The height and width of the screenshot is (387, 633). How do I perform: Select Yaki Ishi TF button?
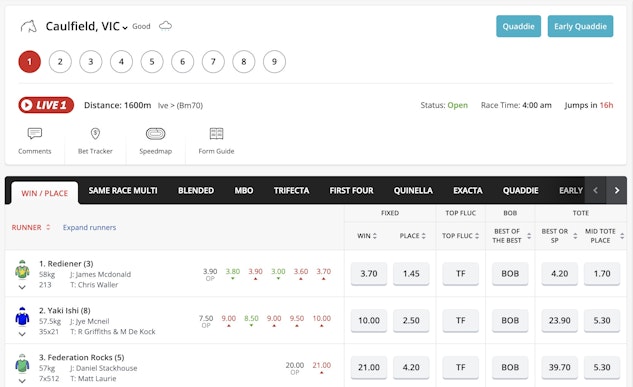click(461, 320)
